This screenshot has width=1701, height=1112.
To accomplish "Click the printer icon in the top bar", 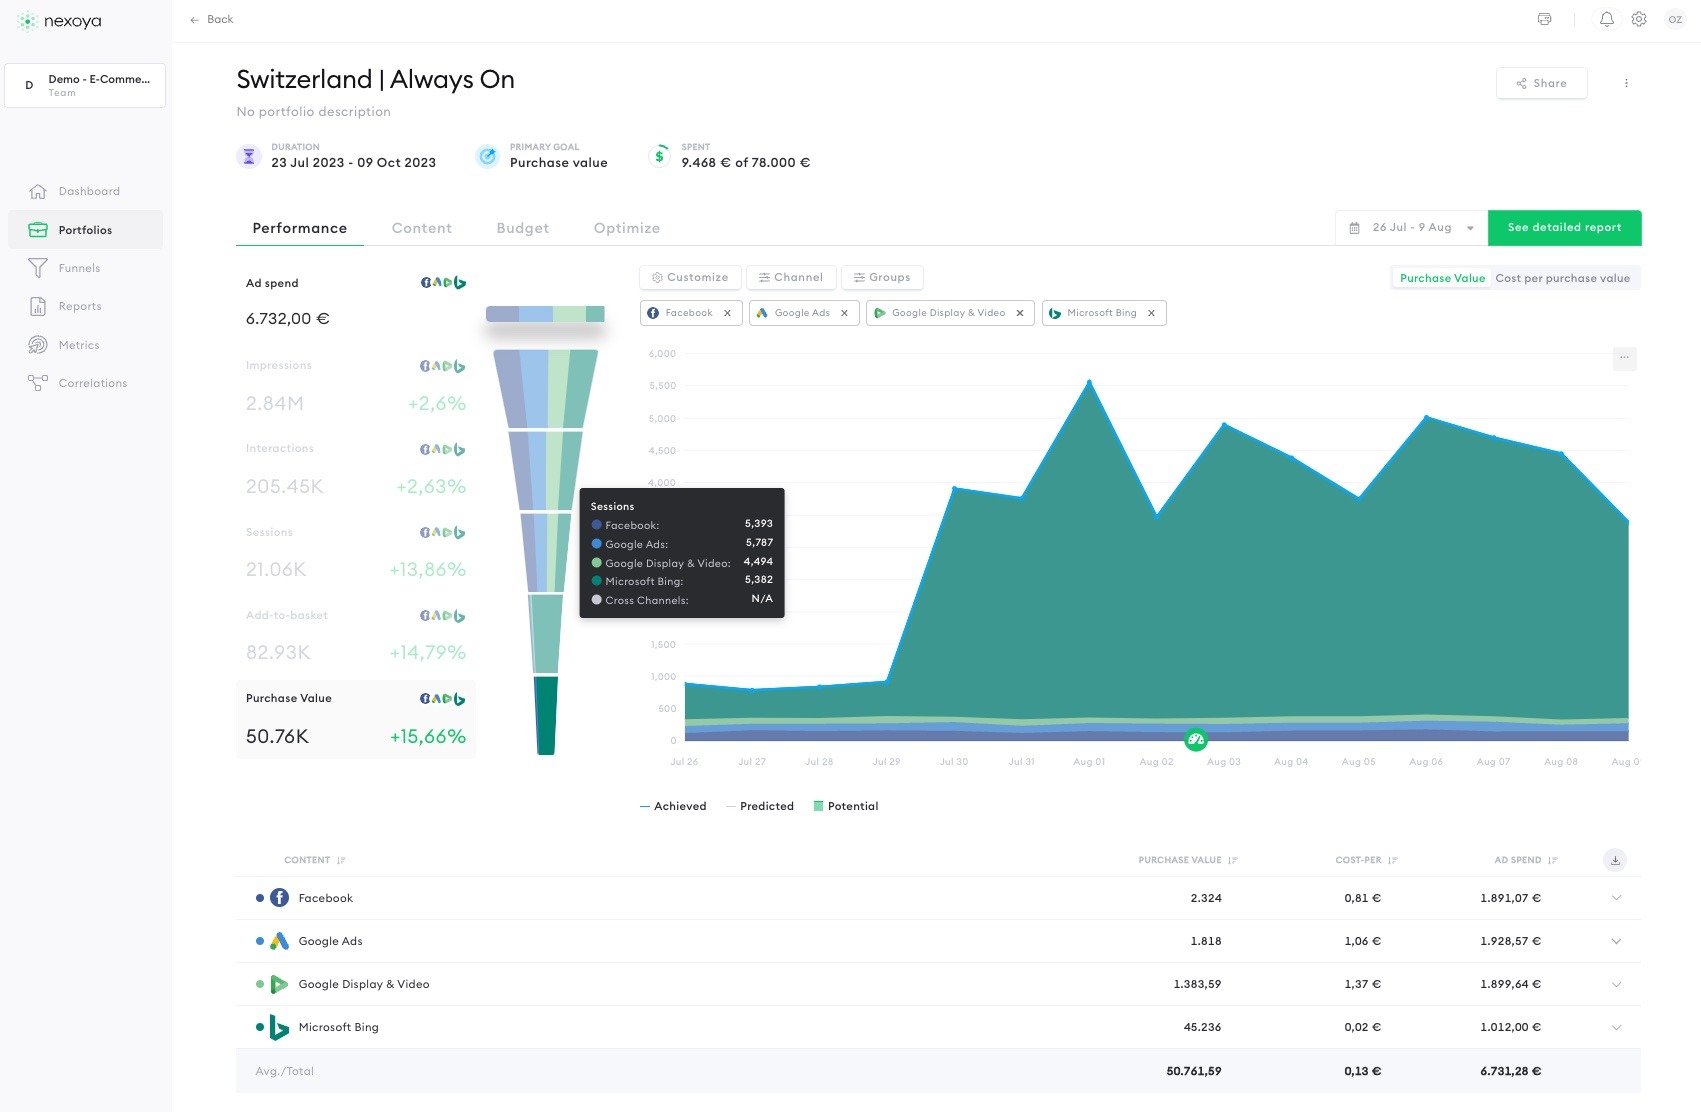I will (x=1544, y=19).
